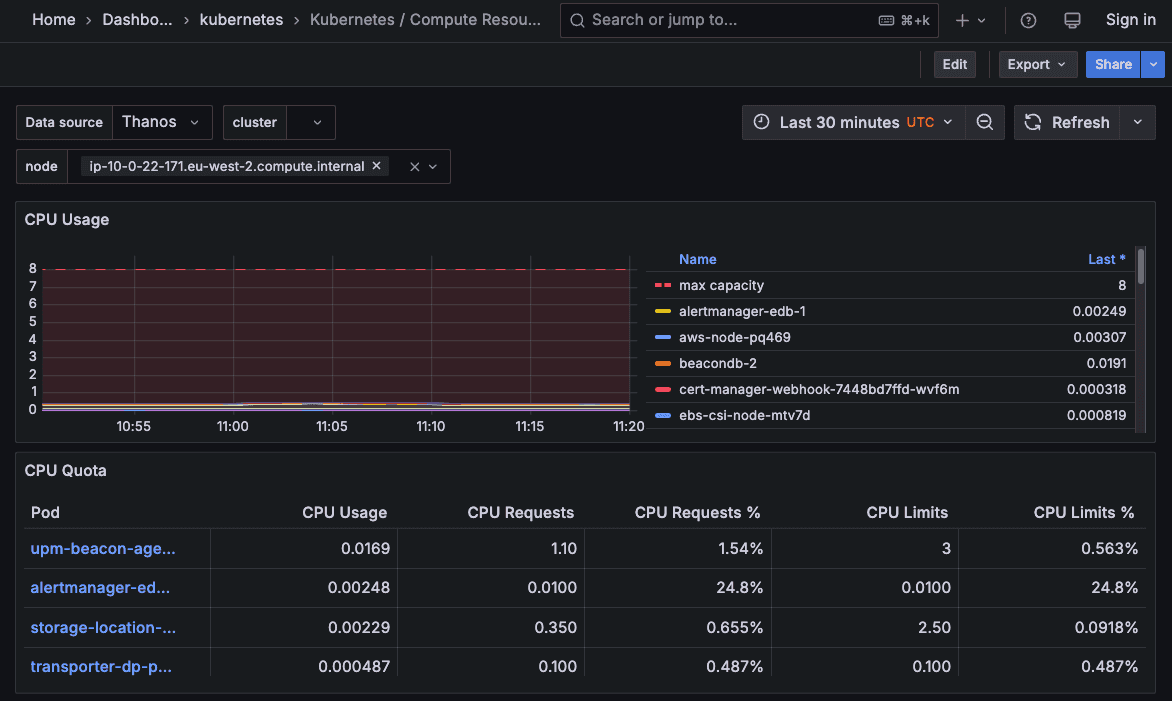Click the search magnifier icon
The image size is (1172, 701).
pyautogui.click(x=577, y=20)
